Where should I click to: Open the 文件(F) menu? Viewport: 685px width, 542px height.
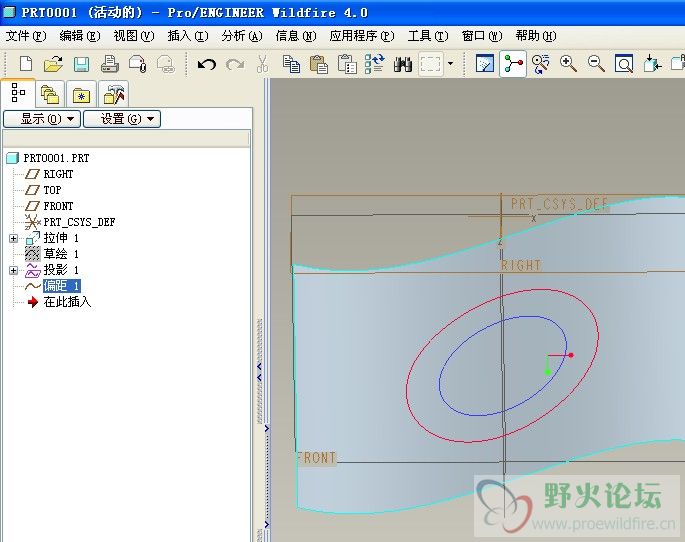26,36
